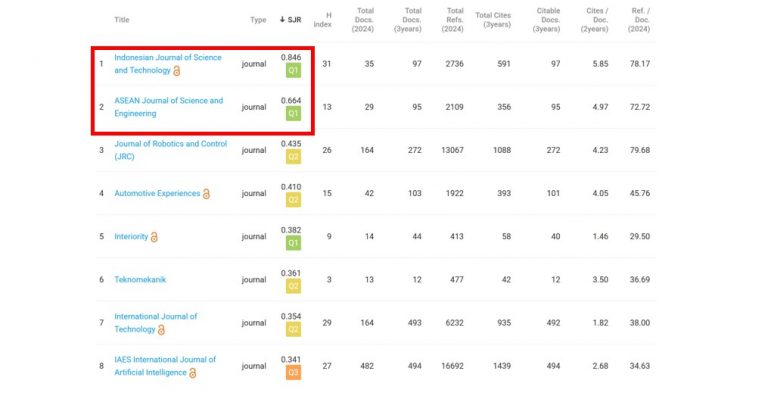Select total docs value 482
768x399 pixels.
coord(367,366)
